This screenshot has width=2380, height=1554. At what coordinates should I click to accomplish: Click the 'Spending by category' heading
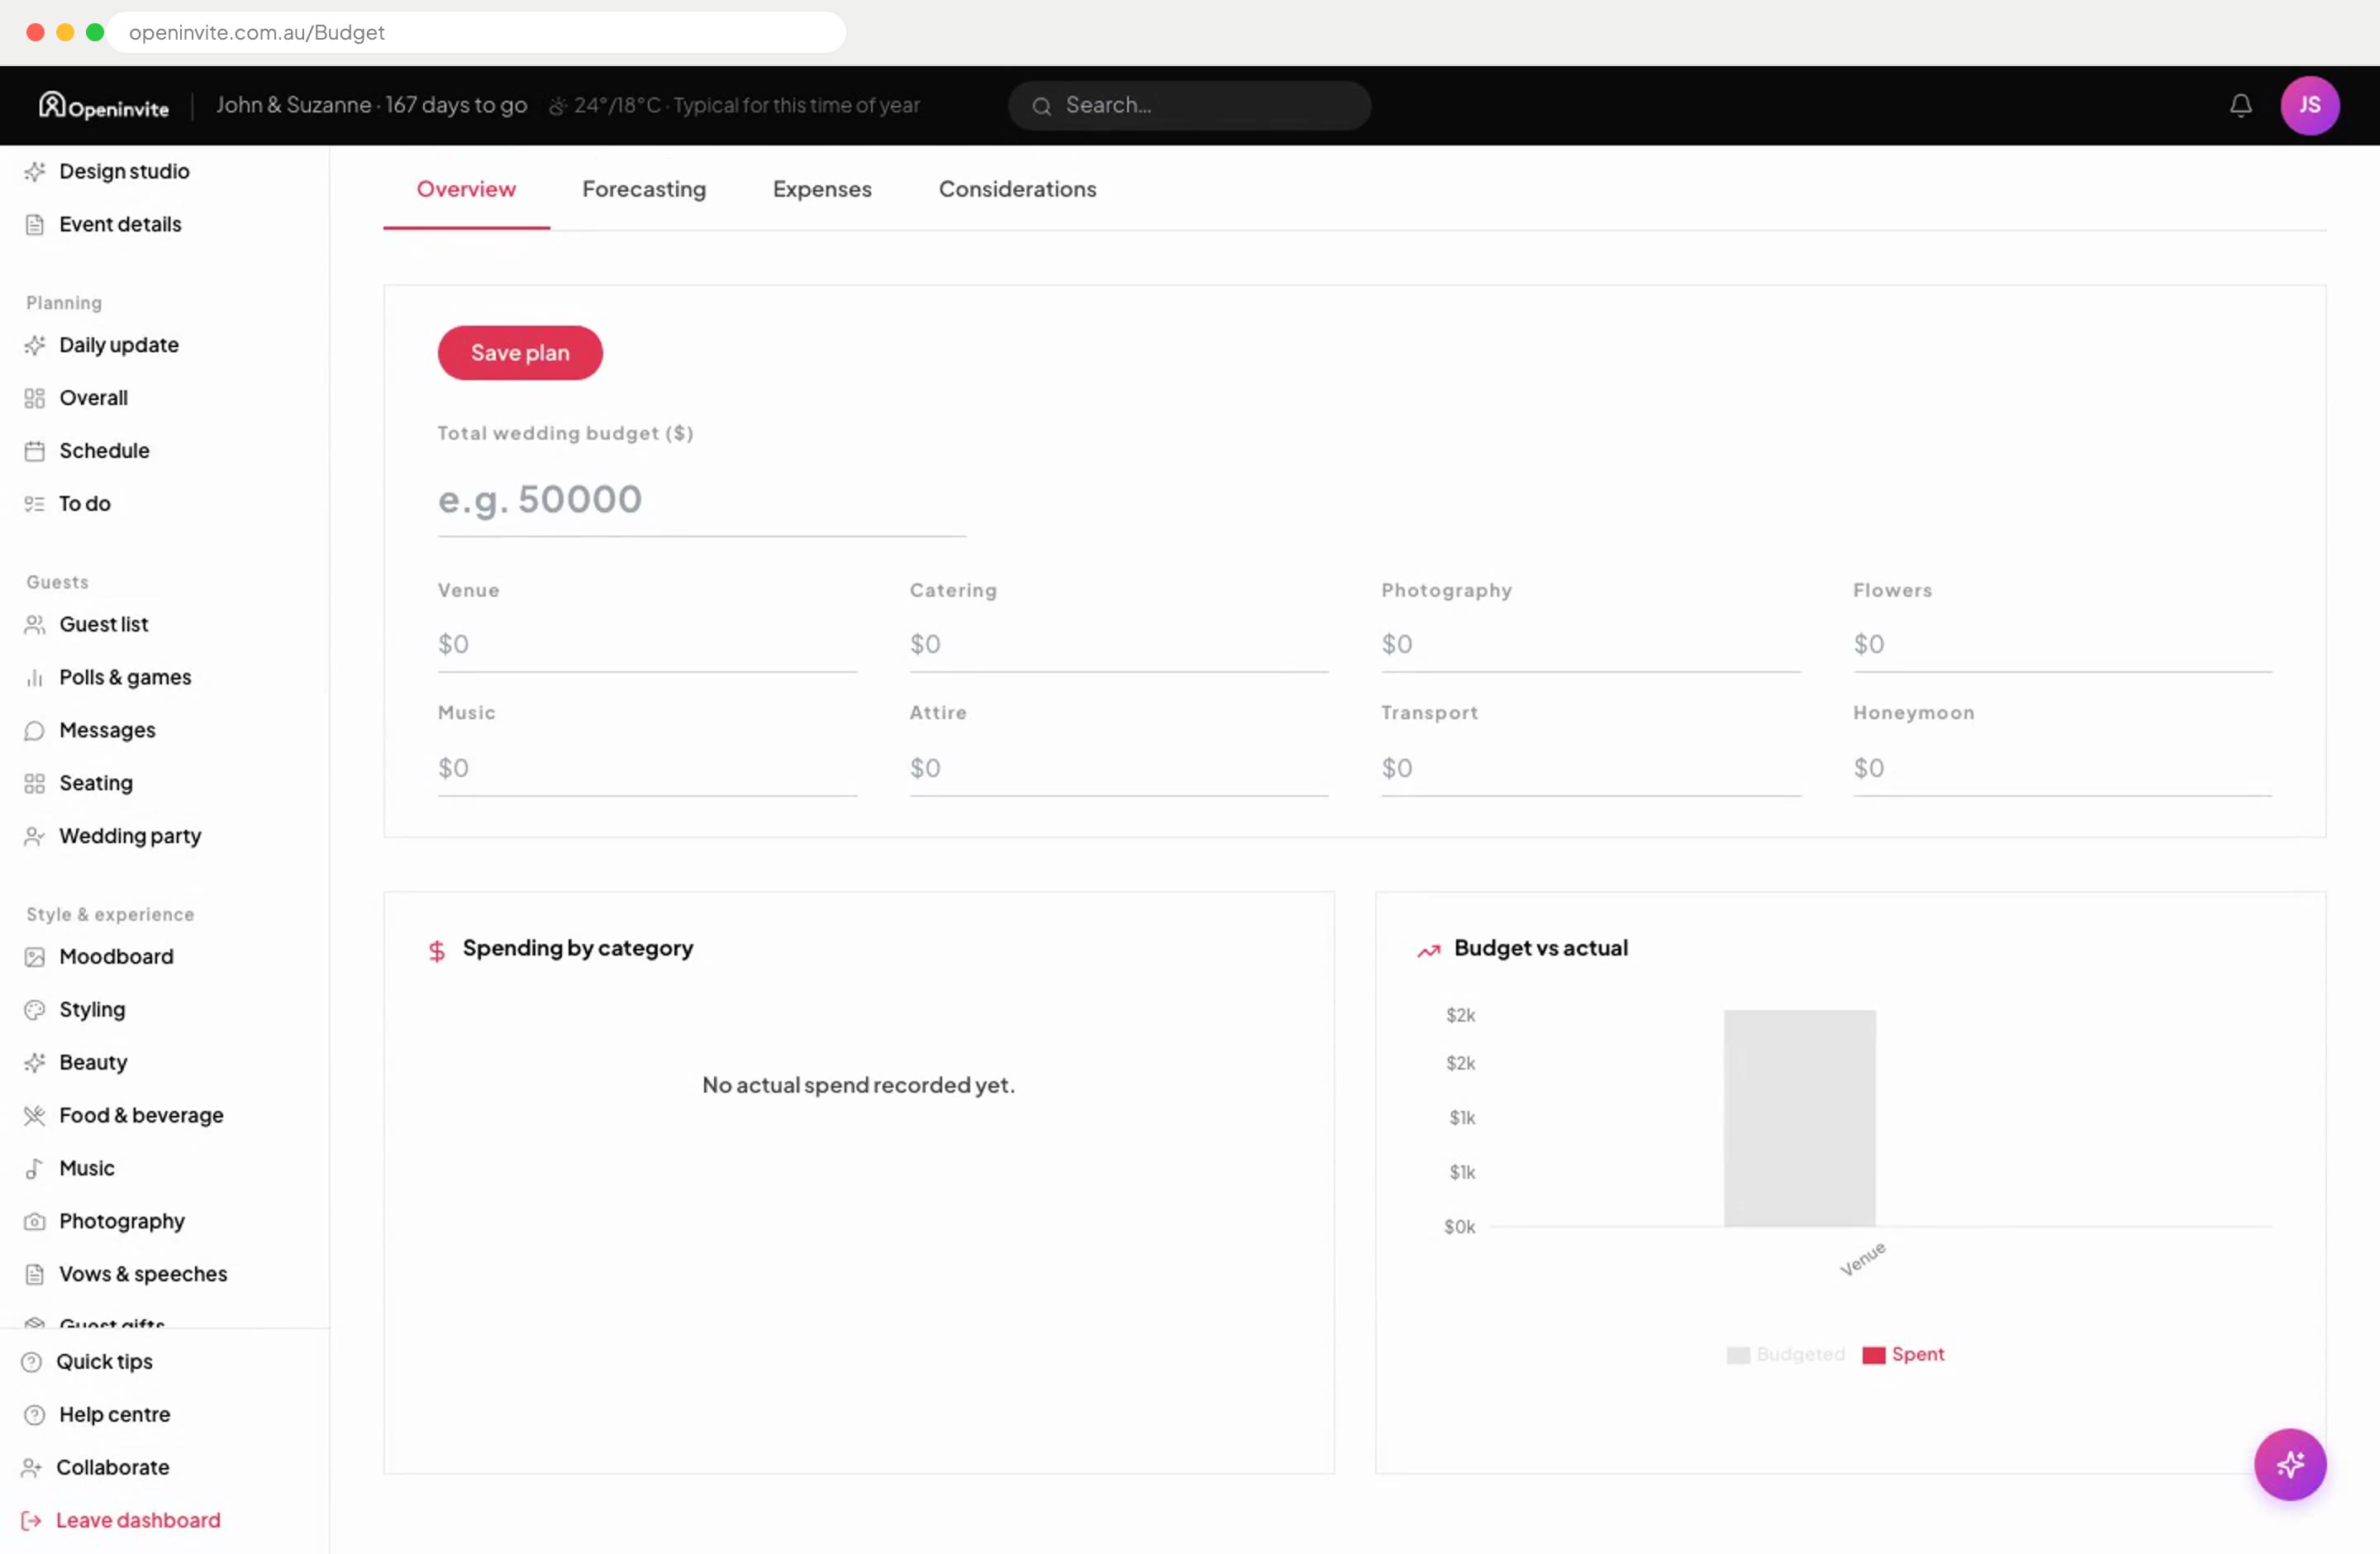point(577,948)
